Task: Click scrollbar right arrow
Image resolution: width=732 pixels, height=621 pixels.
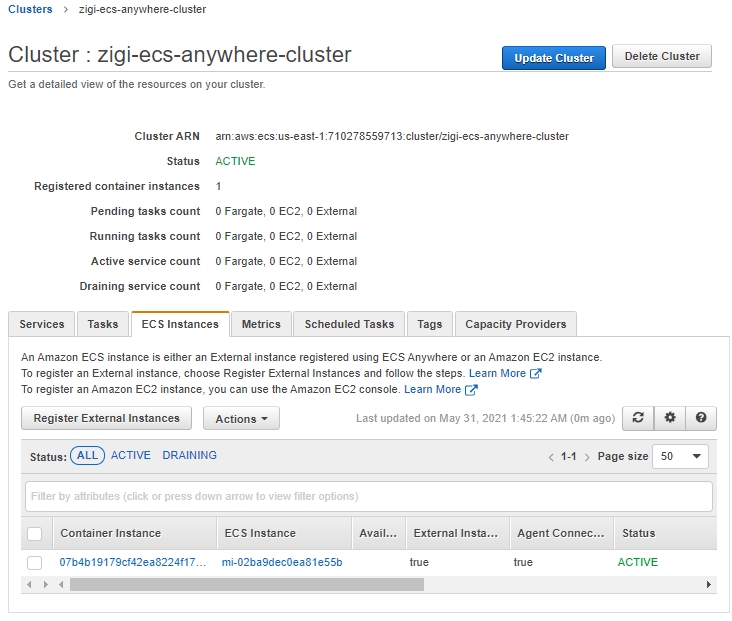Action: coord(709,584)
